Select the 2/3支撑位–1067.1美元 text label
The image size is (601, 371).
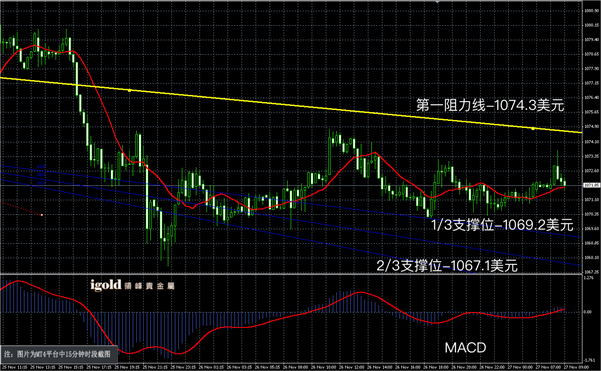point(447,266)
